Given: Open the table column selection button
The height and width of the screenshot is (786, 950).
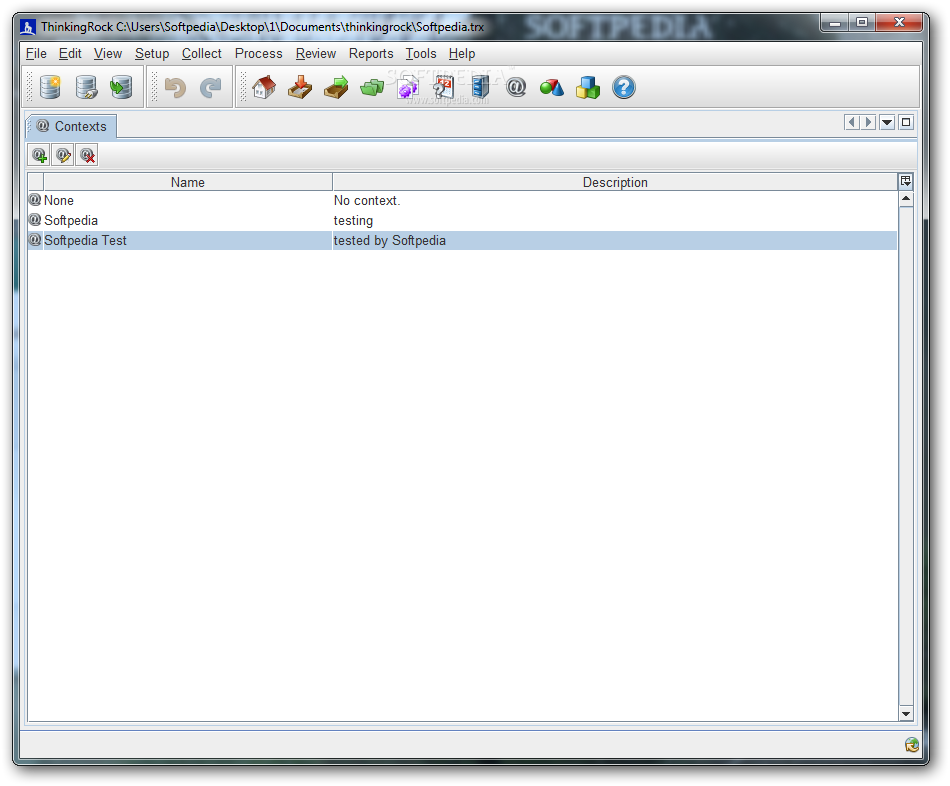Looking at the screenshot, I should point(905,181).
